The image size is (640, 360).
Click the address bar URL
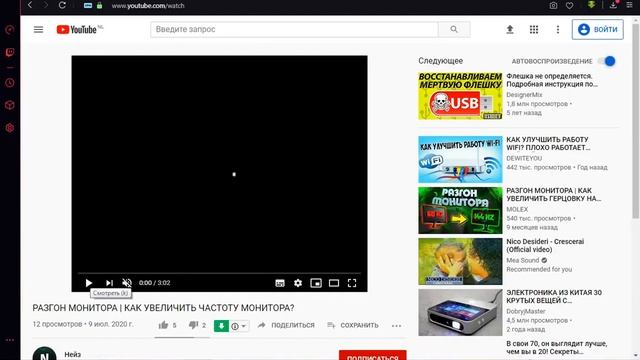coord(148,6)
